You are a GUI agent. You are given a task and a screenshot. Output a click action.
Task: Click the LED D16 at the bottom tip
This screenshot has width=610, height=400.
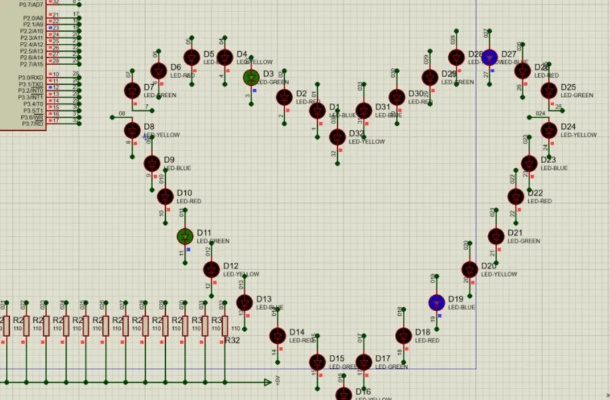point(344,393)
